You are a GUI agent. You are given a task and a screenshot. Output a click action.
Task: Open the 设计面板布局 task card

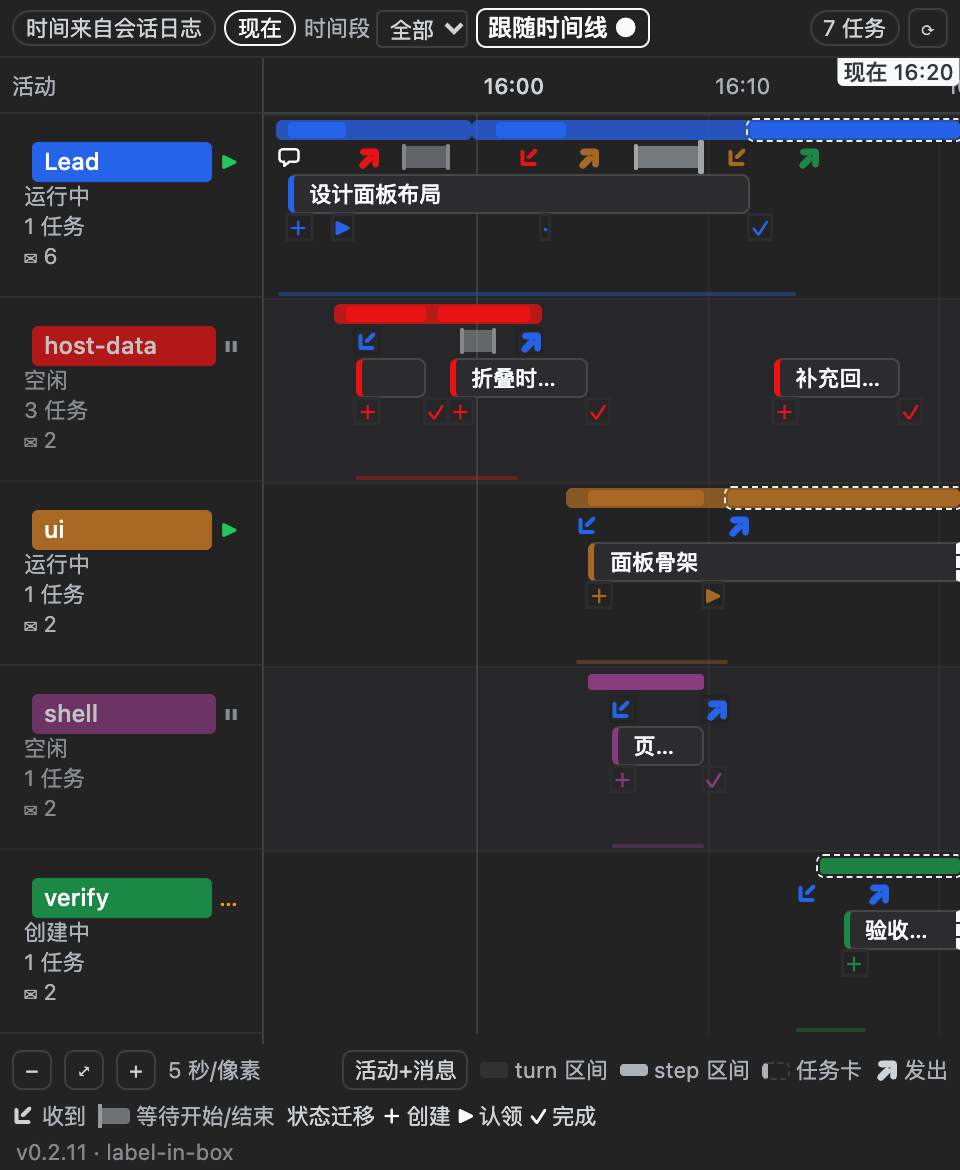tap(518, 195)
